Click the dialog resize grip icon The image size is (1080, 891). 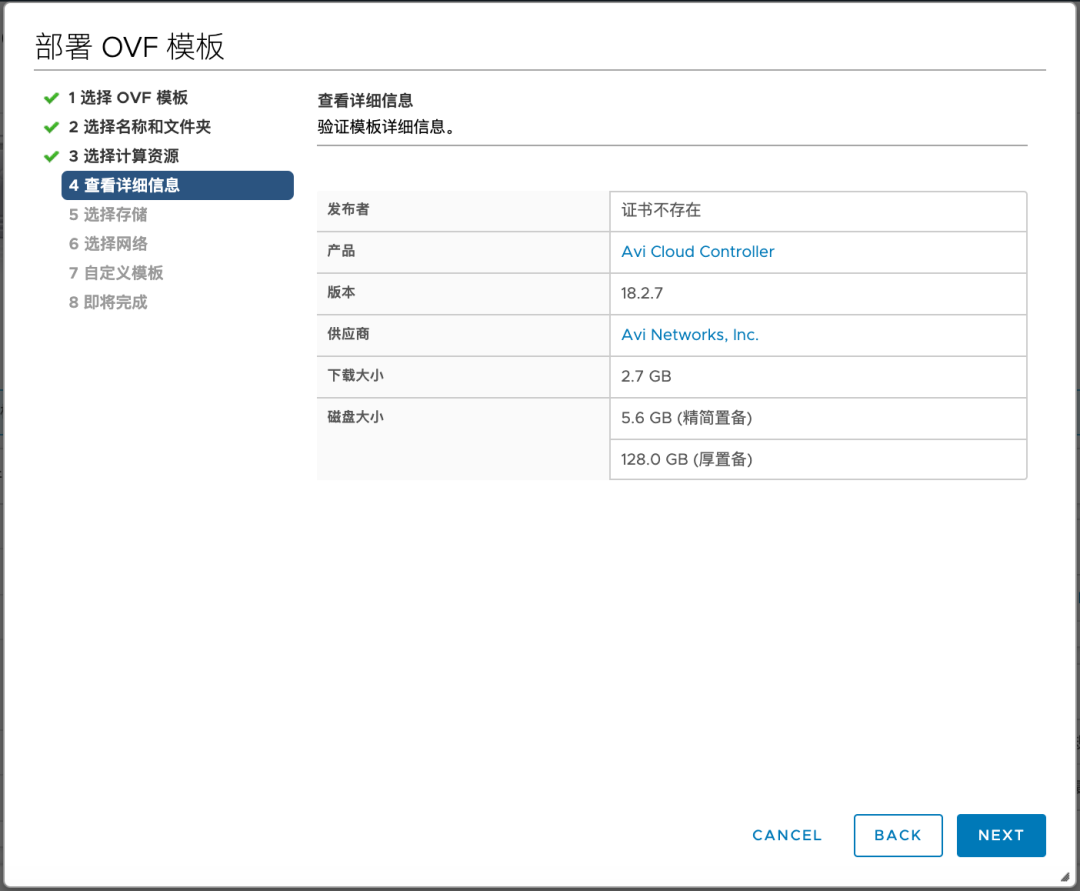tap(1065, 877)
